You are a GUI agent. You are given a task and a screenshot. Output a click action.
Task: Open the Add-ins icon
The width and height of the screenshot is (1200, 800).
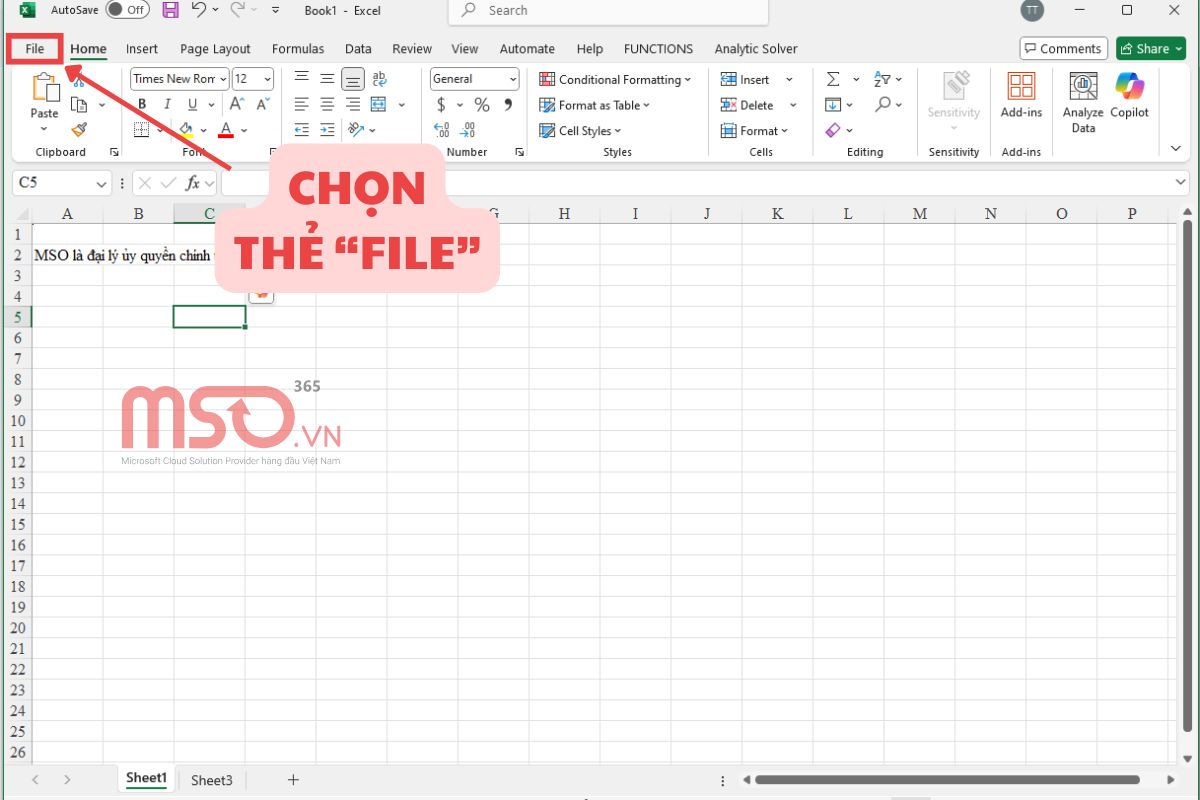(1021, 86)
